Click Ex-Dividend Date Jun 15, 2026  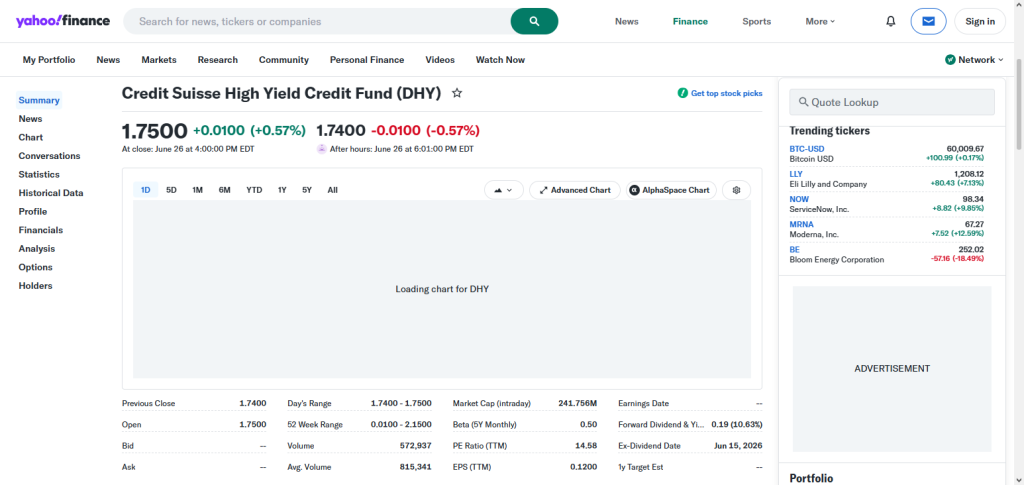coord(738,446)
